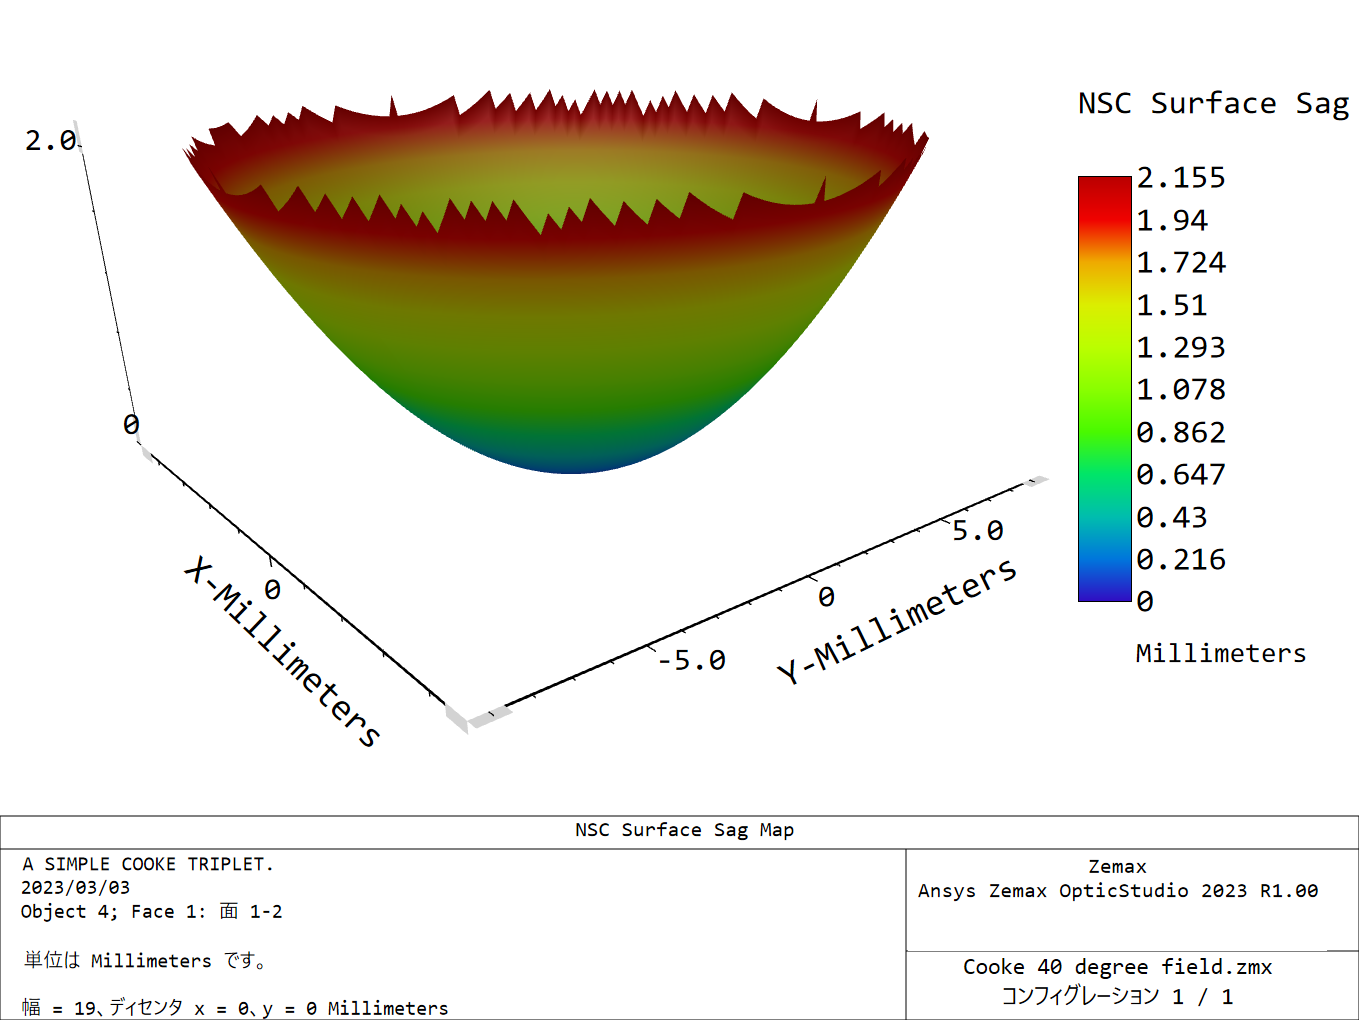Select the 0.43 legend value
The height and width of the screenshot is (1020, 1359).
tap(1172, 517)
